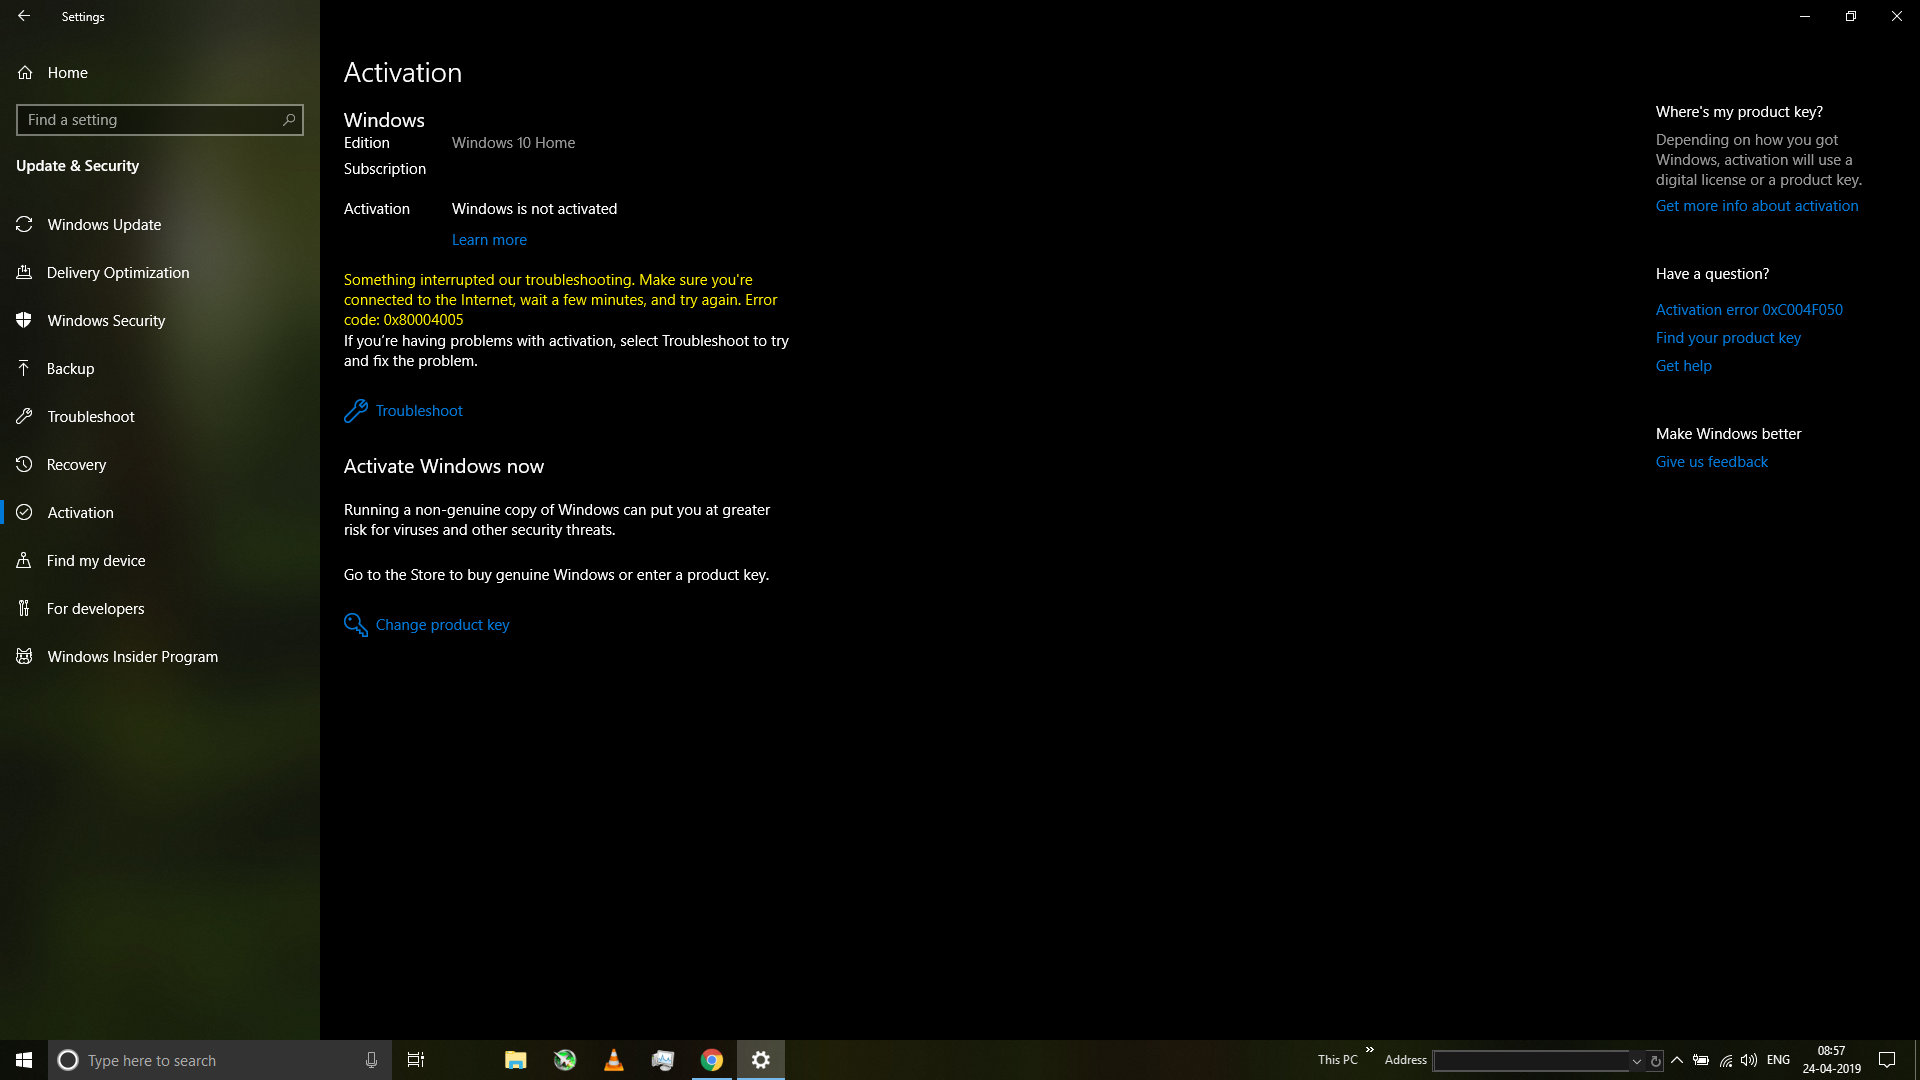
Task: Click the ENG language indicator
Action: pyautogui.click(x=1778, y=1060)
